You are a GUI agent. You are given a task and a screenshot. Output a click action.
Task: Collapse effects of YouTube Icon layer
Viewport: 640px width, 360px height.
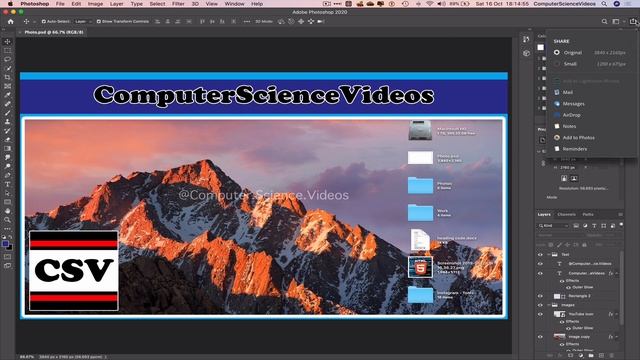617,314
